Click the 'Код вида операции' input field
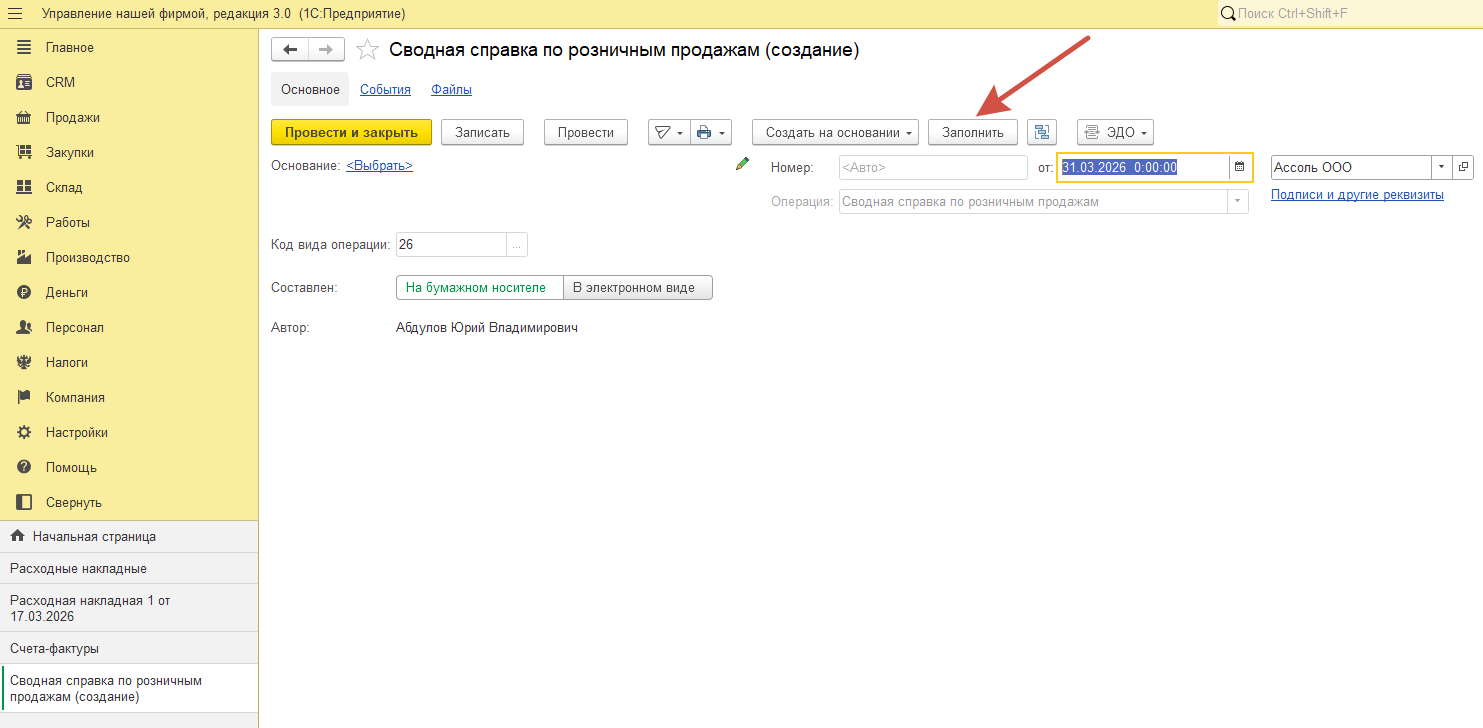The height and width of the screenshot is (728, 1483). point(451,245)
